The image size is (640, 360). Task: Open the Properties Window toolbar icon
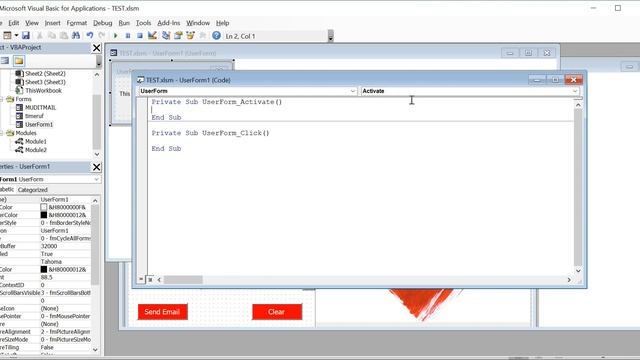(x=178, y=36)
